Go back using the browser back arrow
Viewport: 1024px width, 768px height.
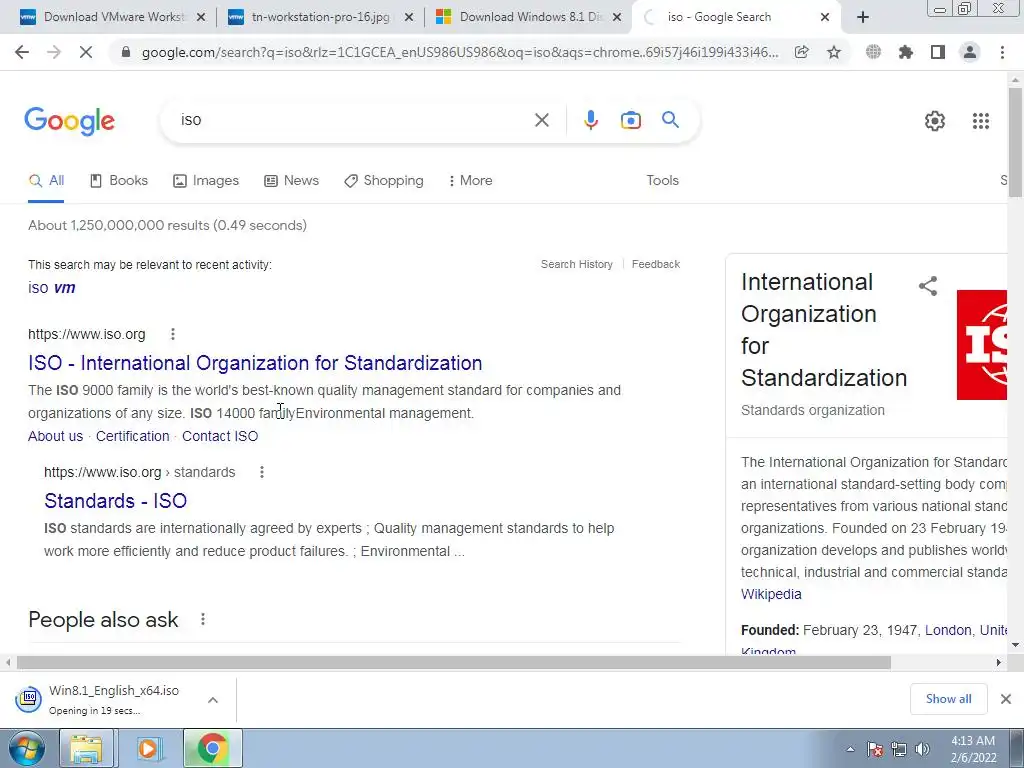(22, 52)
